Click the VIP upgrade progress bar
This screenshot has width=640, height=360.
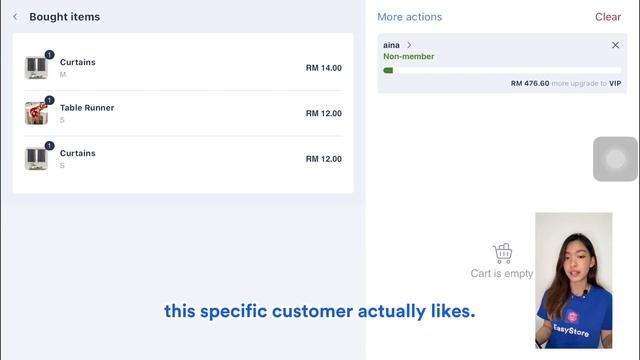(x=502, y=70)
